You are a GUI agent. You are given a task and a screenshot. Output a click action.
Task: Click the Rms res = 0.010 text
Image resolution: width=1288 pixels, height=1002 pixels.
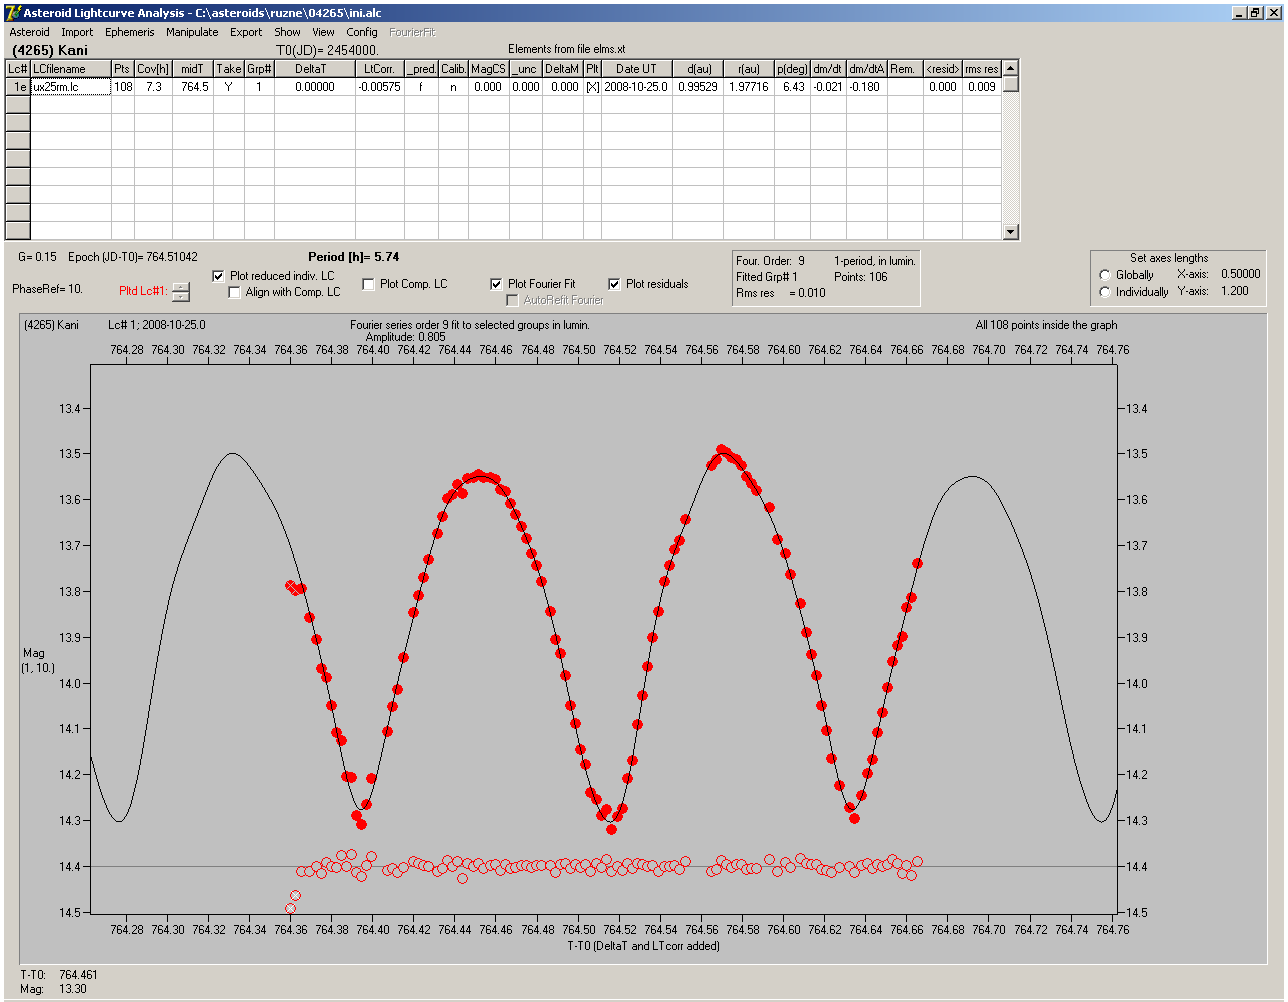point(781,293)
